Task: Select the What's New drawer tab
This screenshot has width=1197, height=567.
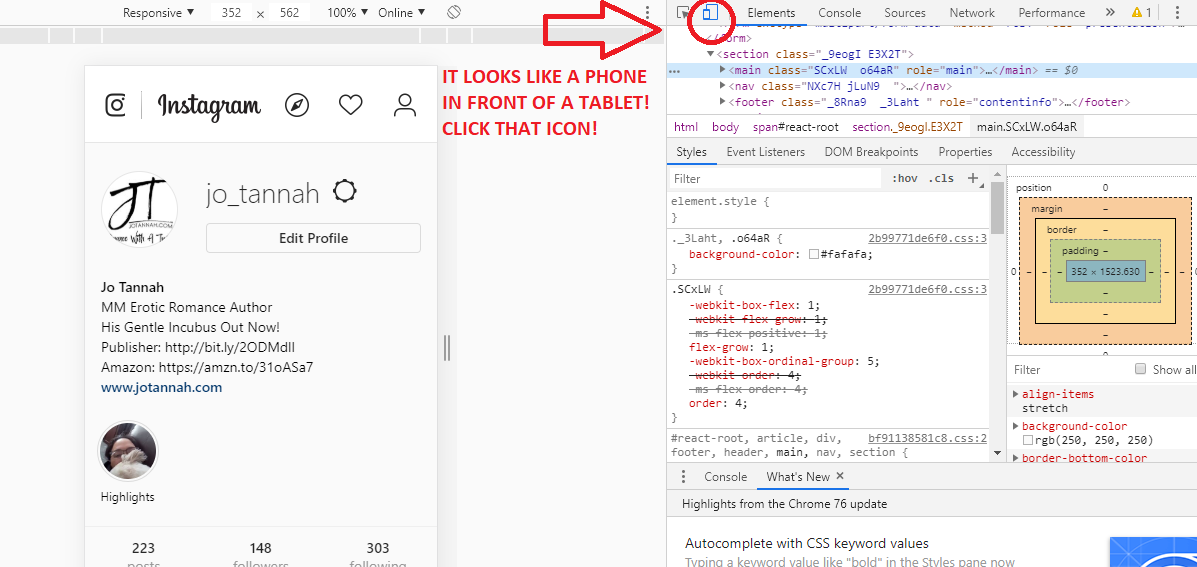Action: pyautogui.click(x=798, y=476)
